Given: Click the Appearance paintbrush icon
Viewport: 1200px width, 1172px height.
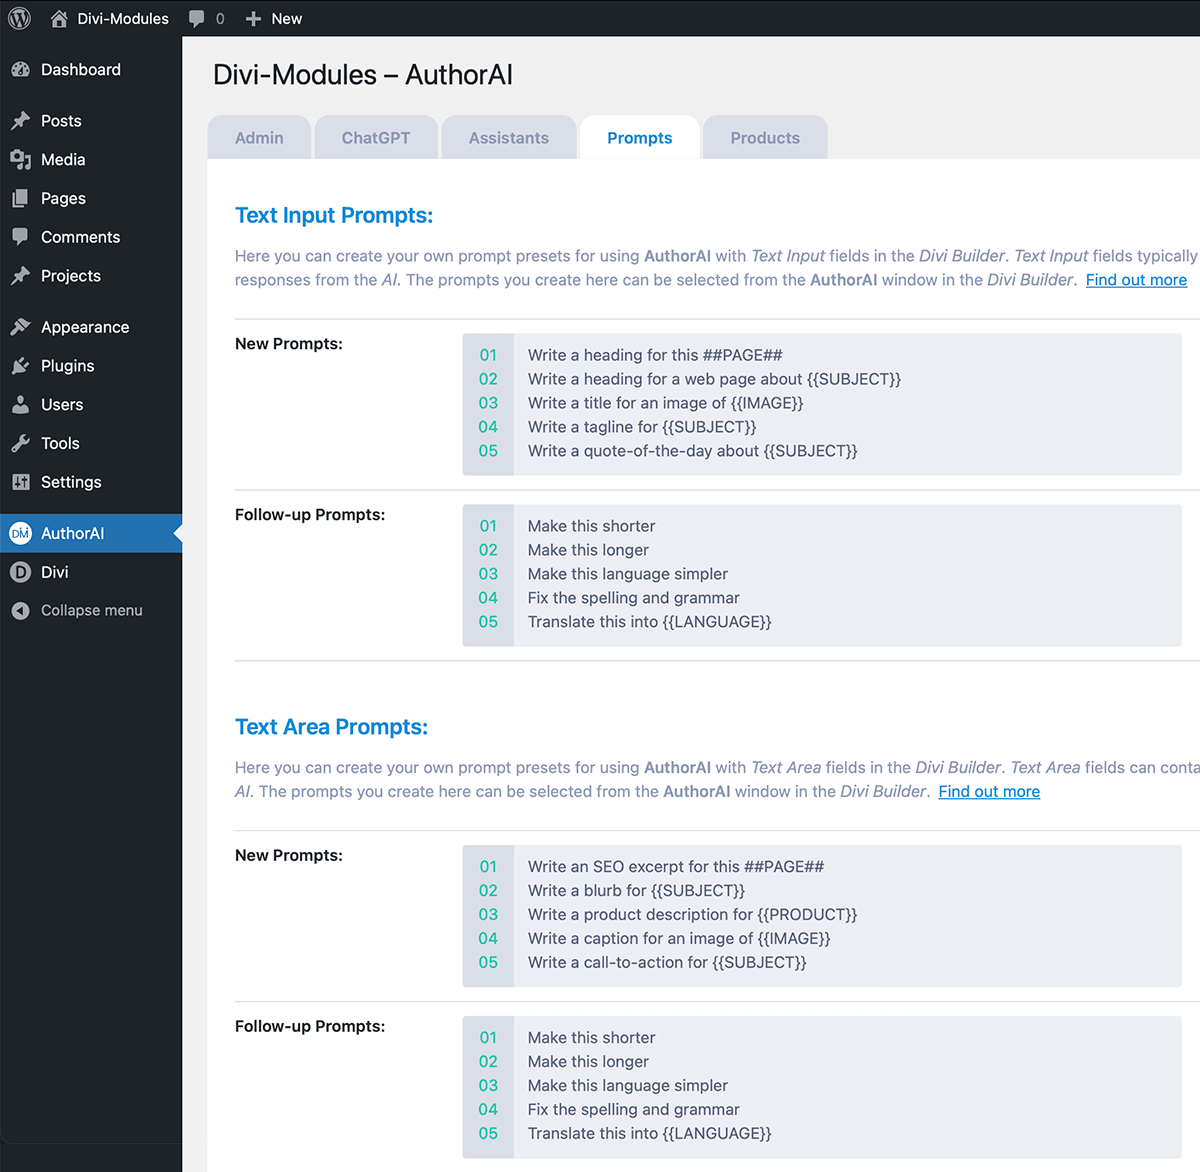Looking at the screenshot, I should [x=20, y=327].
